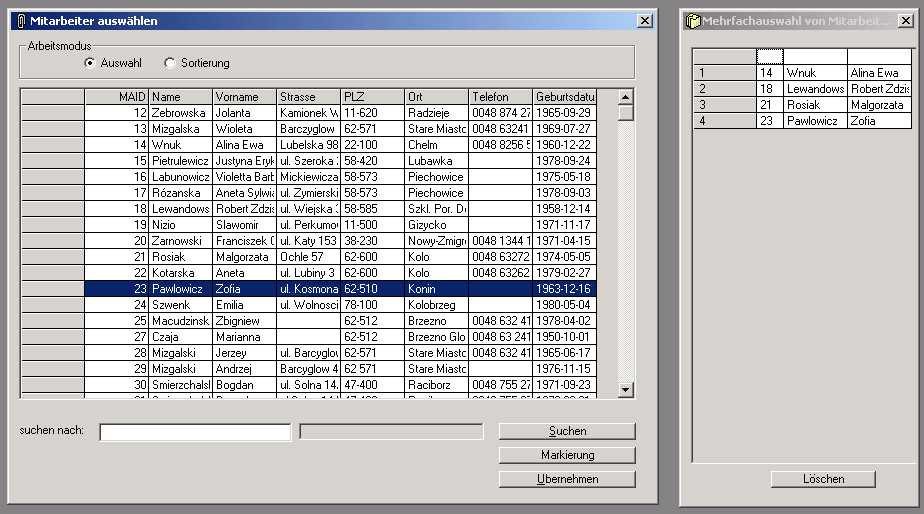Click PLZ cell 38-230
924x514 pixels.
click(373, 240)
